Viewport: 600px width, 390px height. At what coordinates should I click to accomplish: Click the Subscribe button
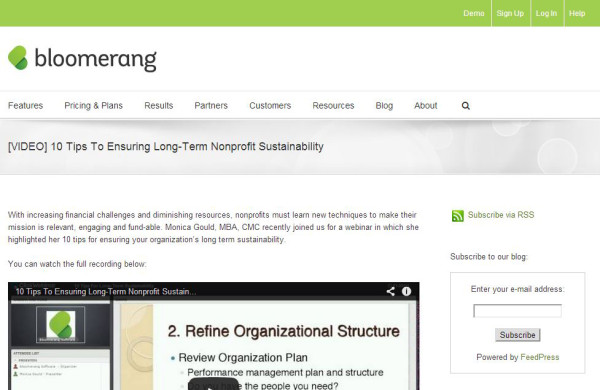tap(517, 335)
